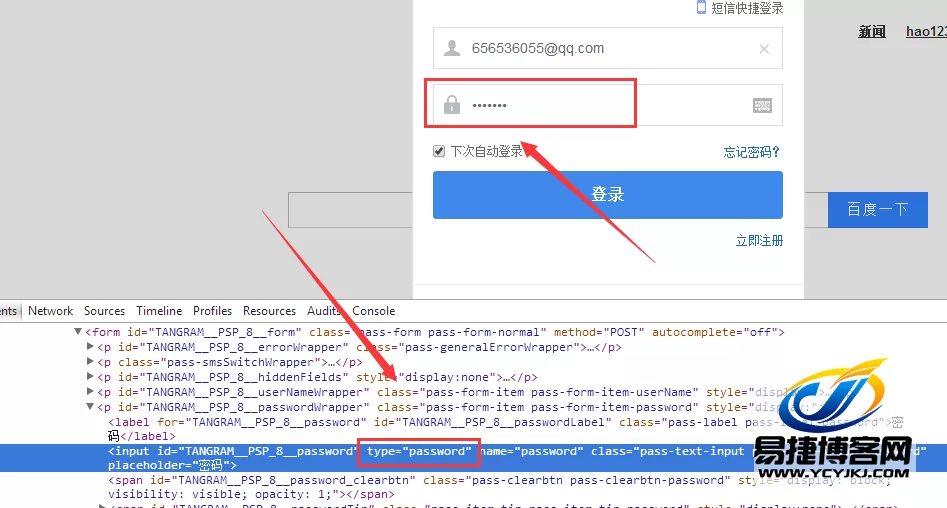947x508 pixels.
Task: Click the 下次自动登录 label text
Action: 487,151
